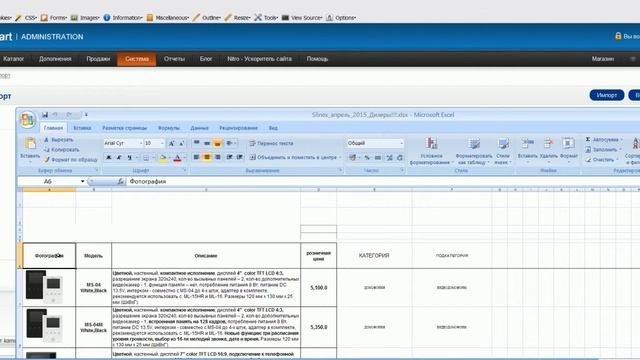The image size is (640, 360).
Task: Toggle align text left
Action: [196, 157]
